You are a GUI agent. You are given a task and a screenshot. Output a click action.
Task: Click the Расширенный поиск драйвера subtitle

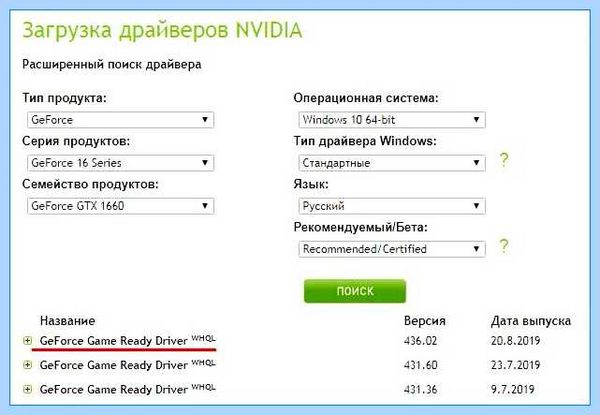(112, 64)
